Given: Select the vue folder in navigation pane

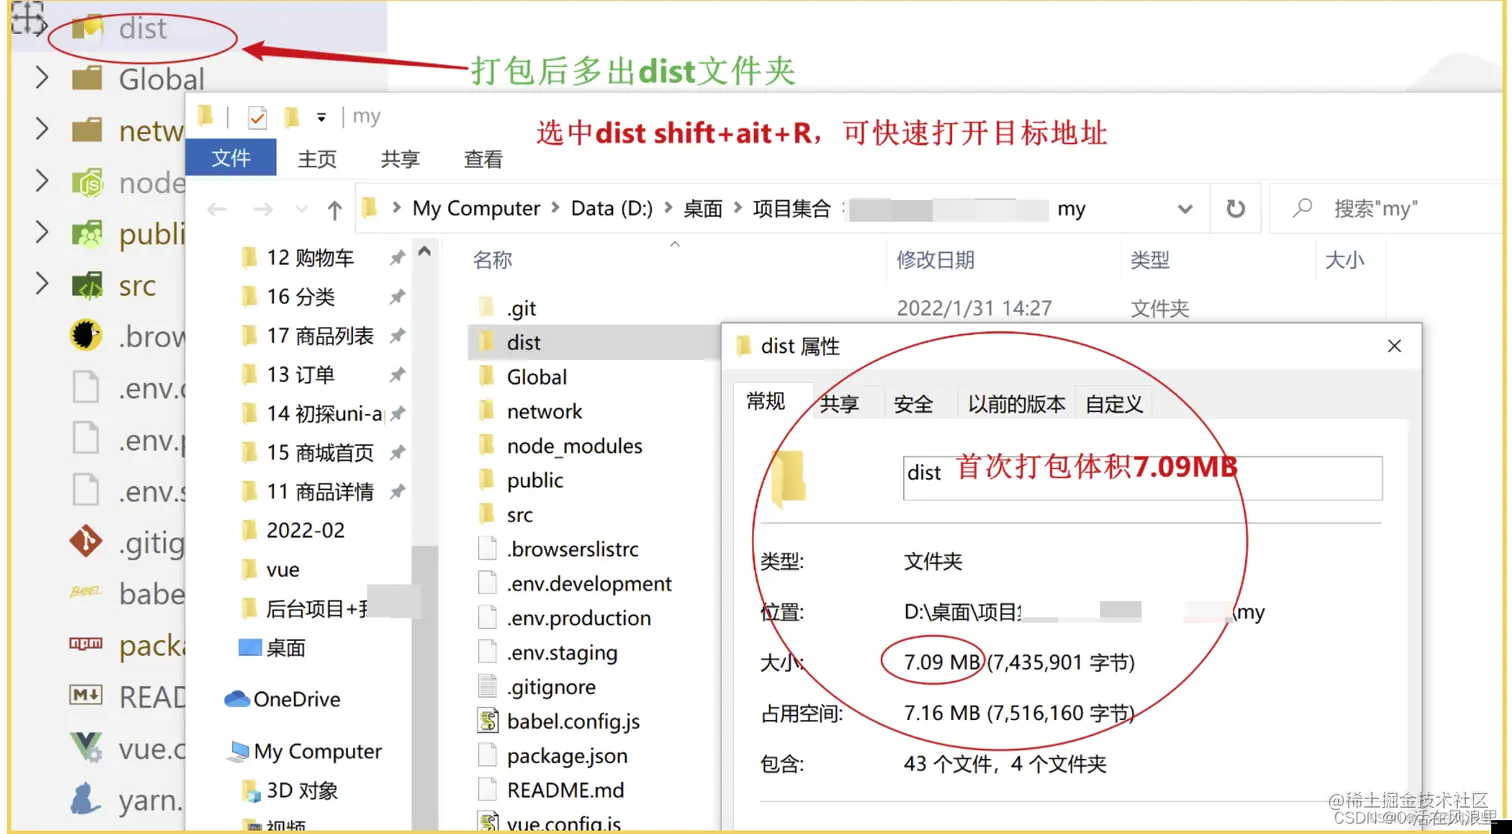Looking at the screenshot, I should click(283, 569).
